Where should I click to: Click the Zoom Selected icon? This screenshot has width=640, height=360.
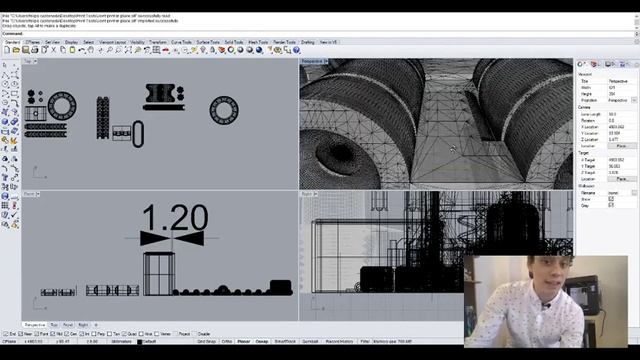pos(138,50)
